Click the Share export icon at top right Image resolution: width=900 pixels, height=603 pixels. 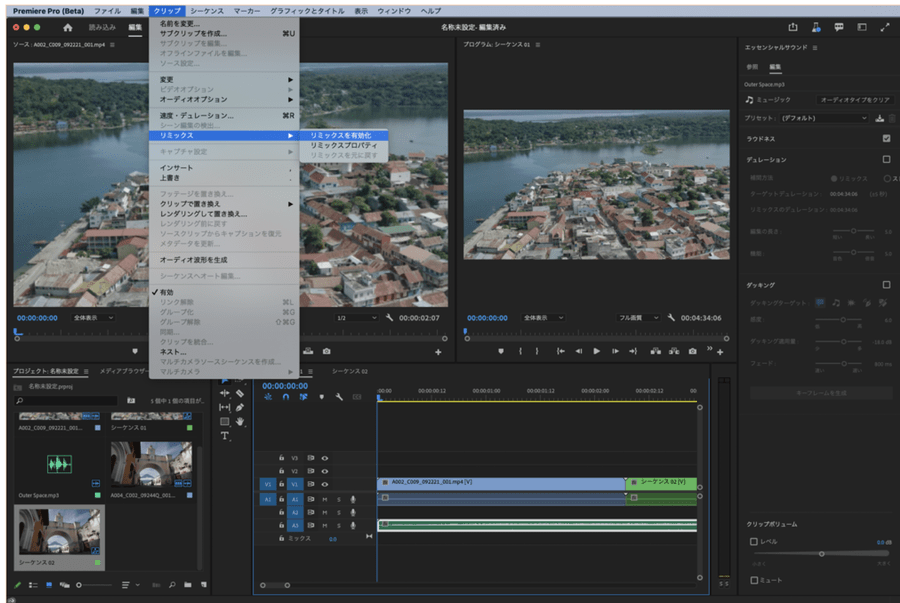[793, 27]
